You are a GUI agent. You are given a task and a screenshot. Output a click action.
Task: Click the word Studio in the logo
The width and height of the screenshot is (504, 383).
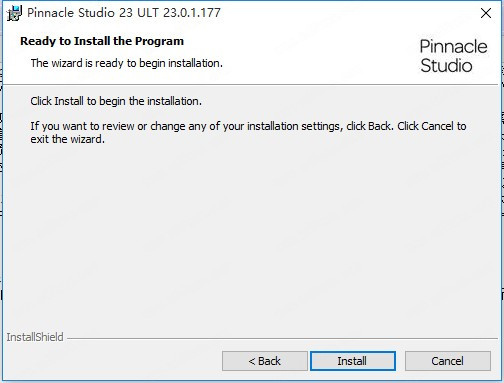click(446, 65)
